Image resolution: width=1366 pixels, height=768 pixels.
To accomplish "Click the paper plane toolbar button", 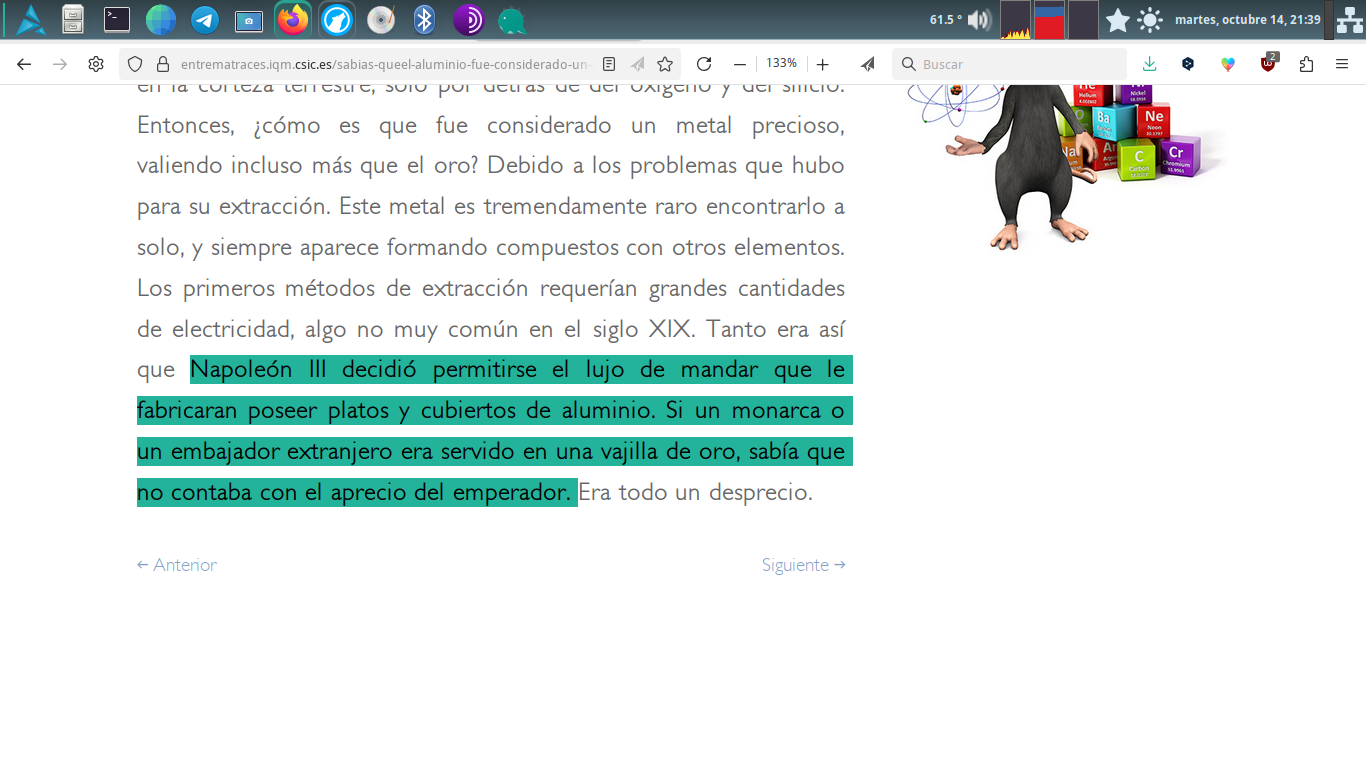I will [867, 64].
